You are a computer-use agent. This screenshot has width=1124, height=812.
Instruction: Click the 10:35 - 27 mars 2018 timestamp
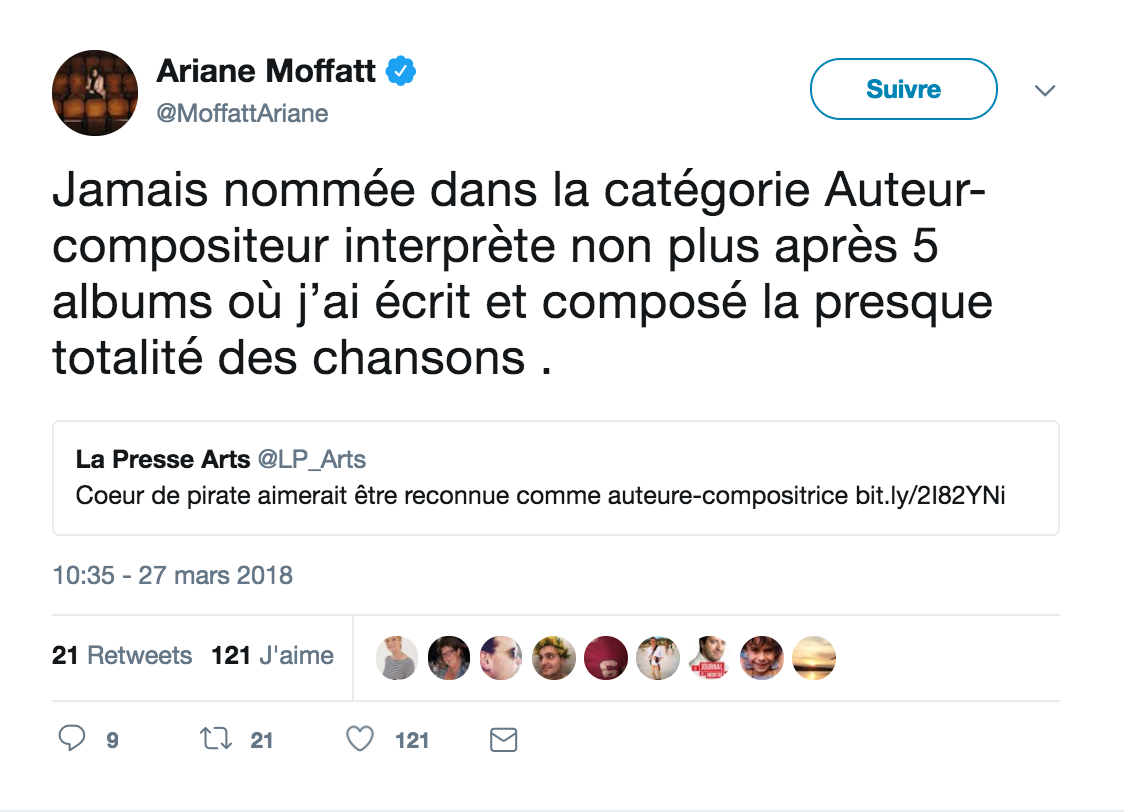(173, 575)
